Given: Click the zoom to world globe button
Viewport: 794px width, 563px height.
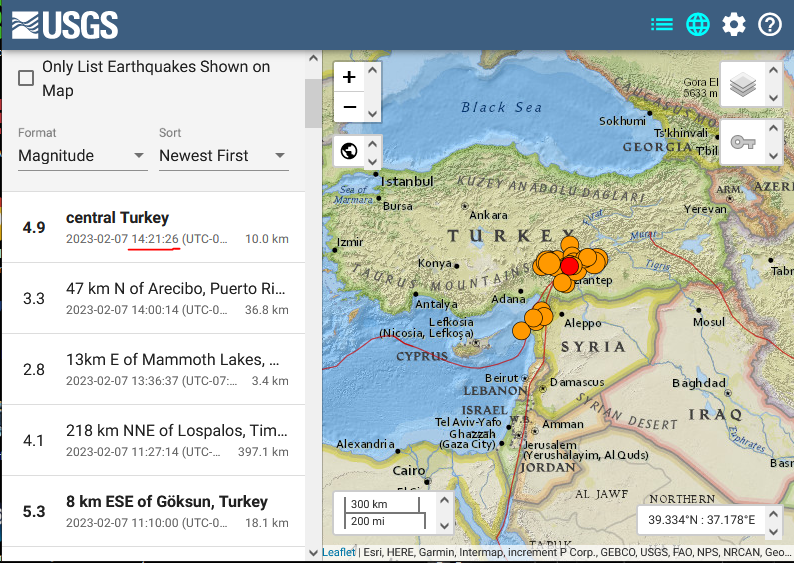Looking at the screenshot, I should [x=349, y=151].
